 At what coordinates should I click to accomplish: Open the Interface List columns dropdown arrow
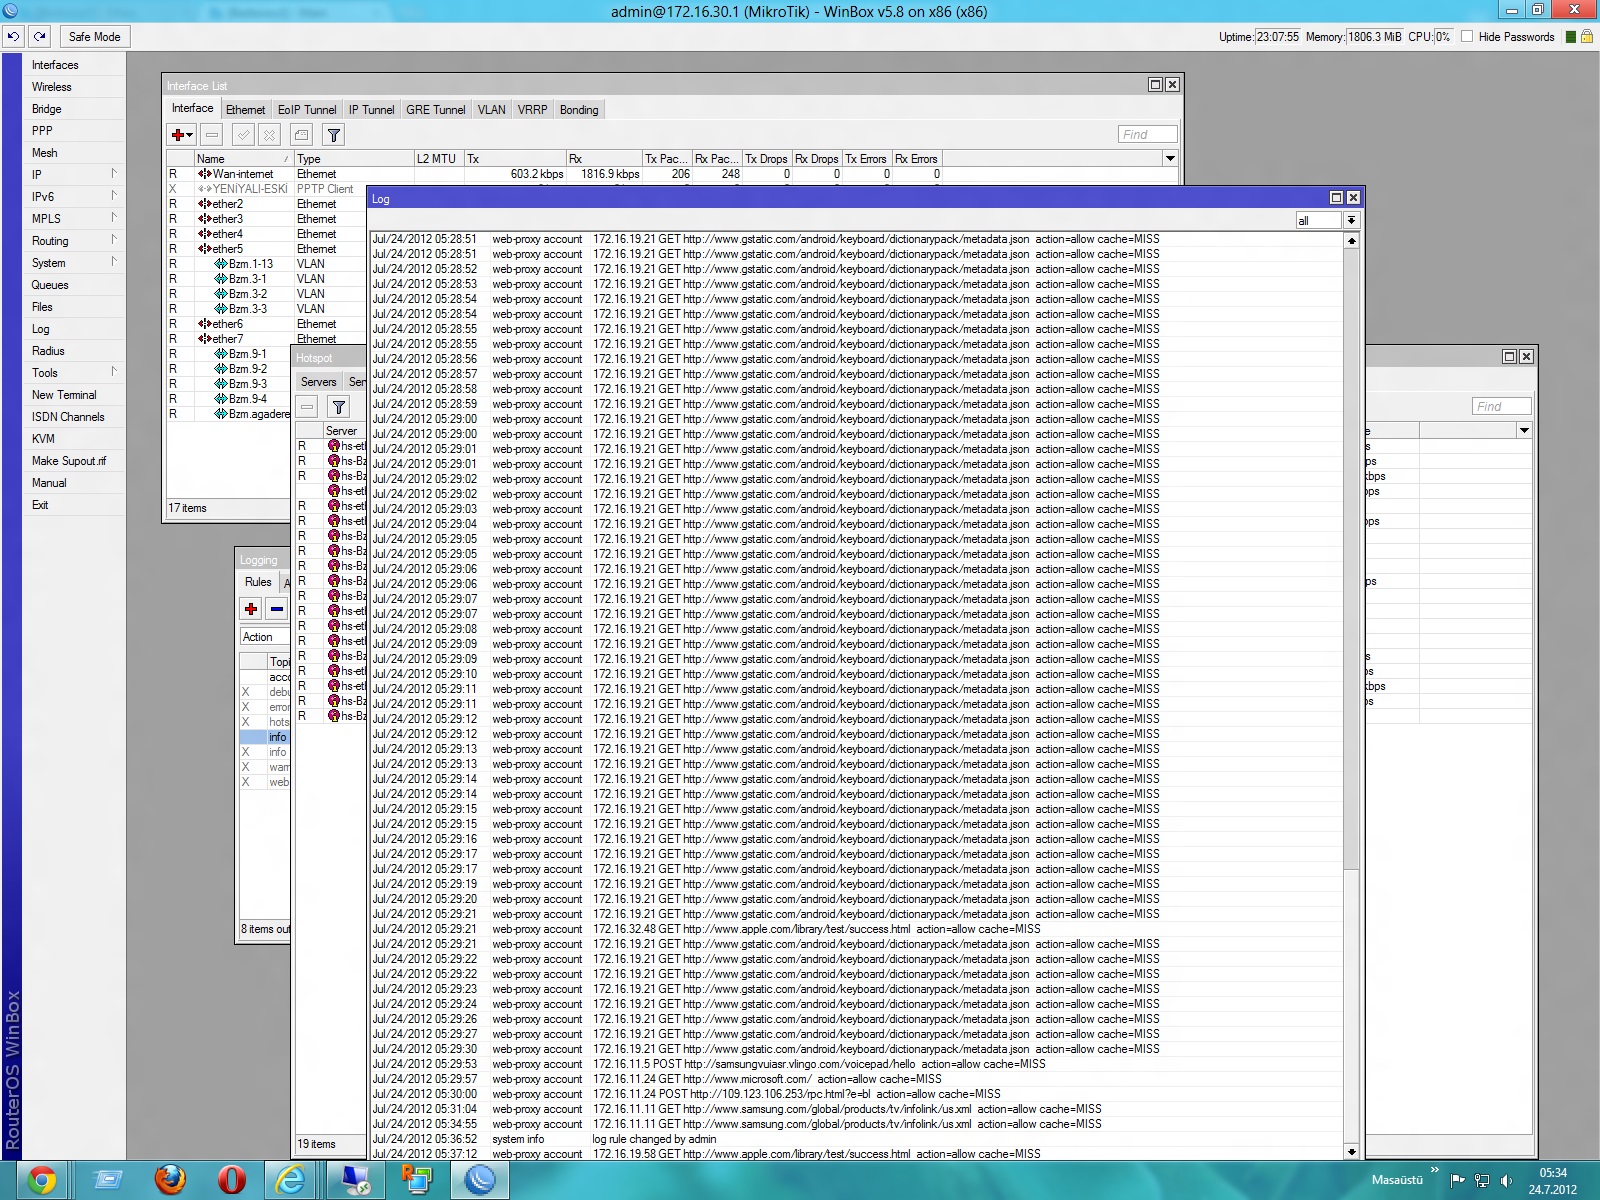[x=1170, y=159]
